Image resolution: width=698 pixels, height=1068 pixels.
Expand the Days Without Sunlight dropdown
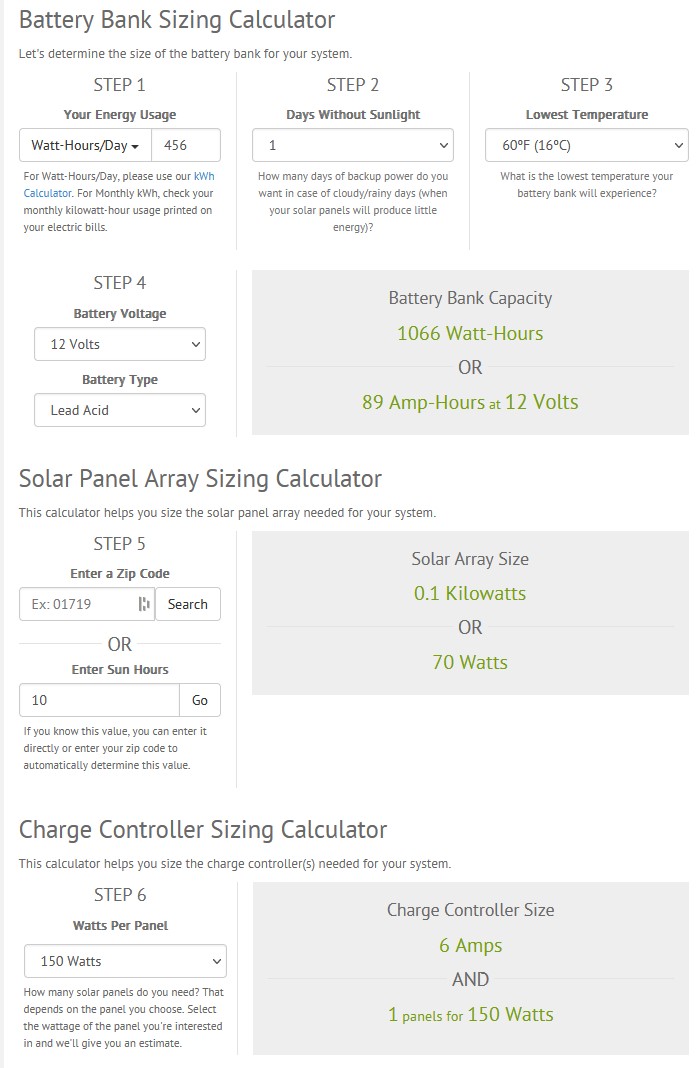(x=352, y=145)
